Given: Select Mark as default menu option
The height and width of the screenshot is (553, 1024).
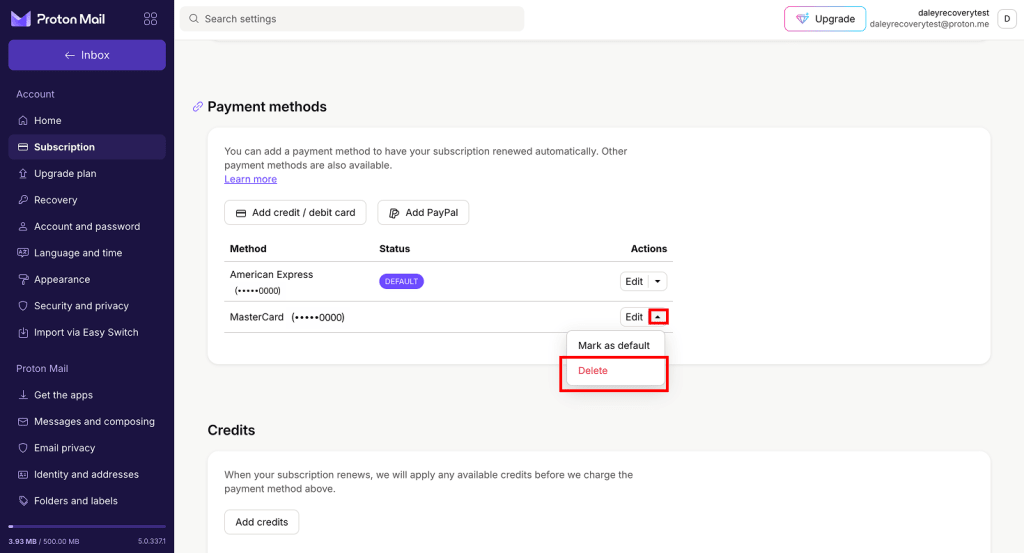Looking at the screenshot, I should tap(614, 345).
